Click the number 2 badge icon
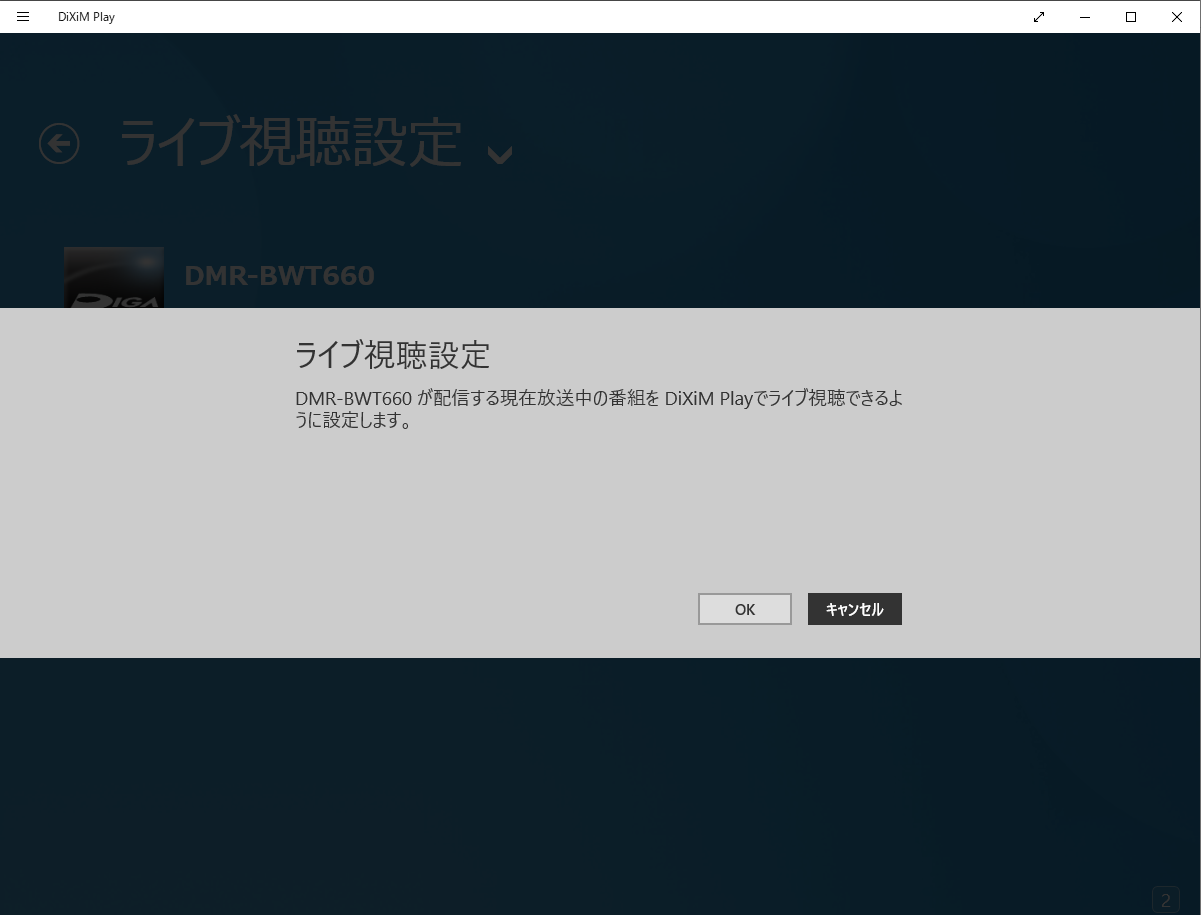 tap(1165, 900)
